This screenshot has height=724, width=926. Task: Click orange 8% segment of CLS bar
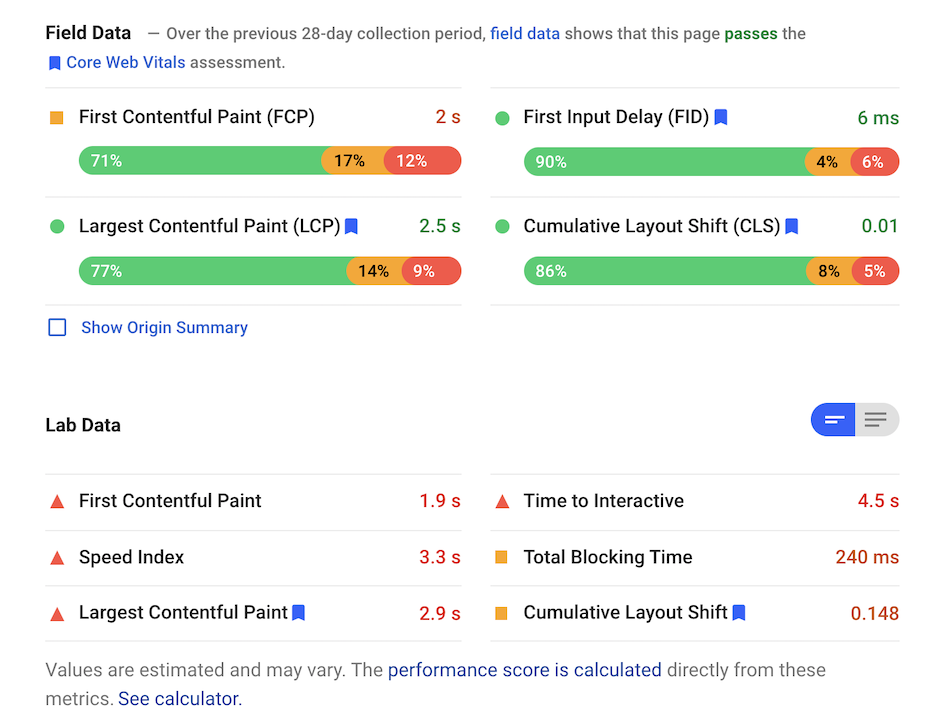tap(829, 271)
